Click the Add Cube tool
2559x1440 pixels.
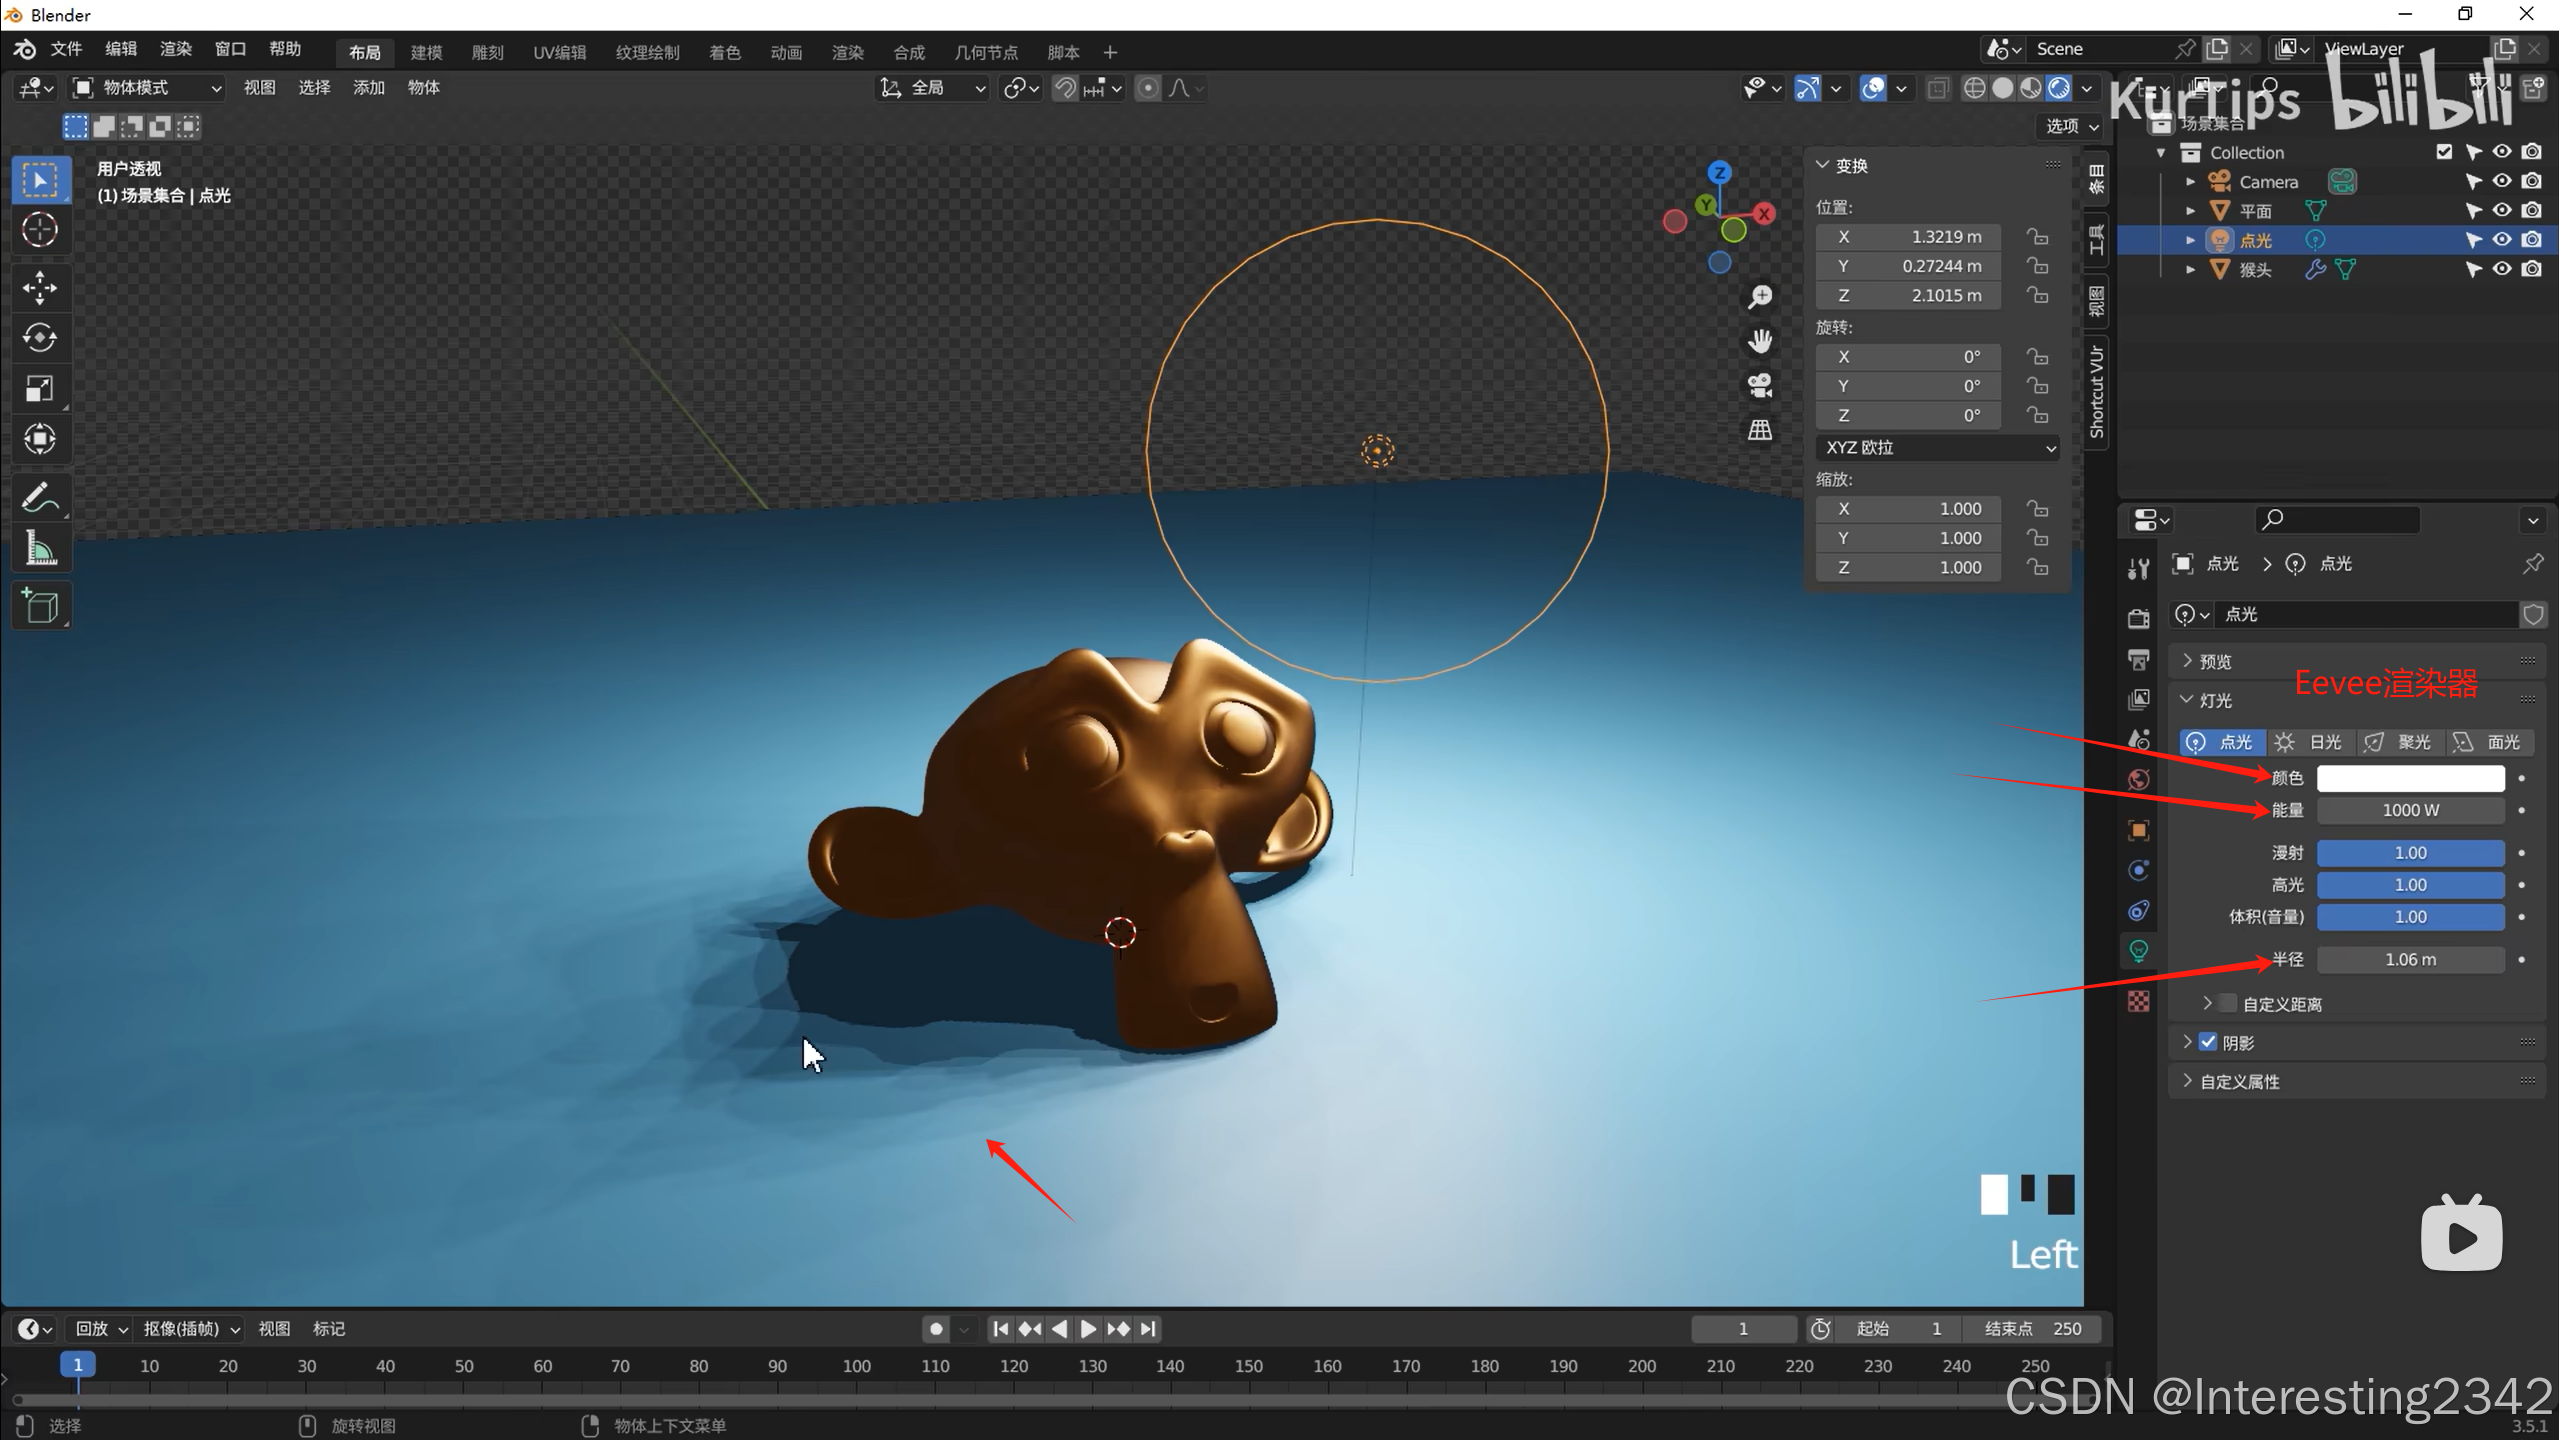pyautogui.click(x=40, y=606)
